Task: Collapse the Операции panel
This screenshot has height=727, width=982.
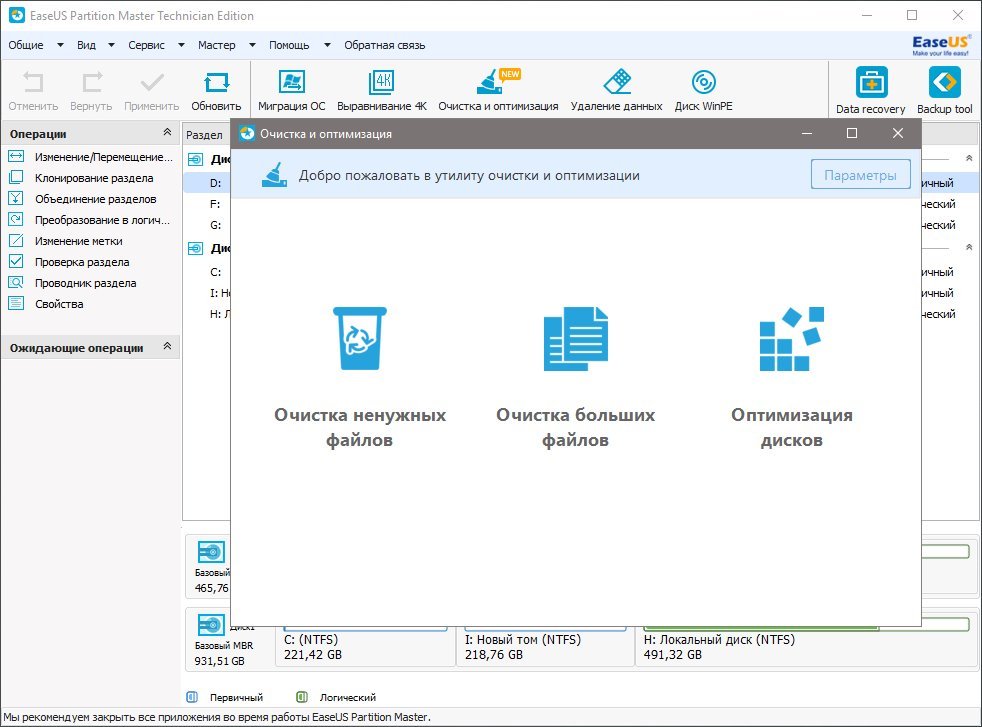Action: pos(167,134)
